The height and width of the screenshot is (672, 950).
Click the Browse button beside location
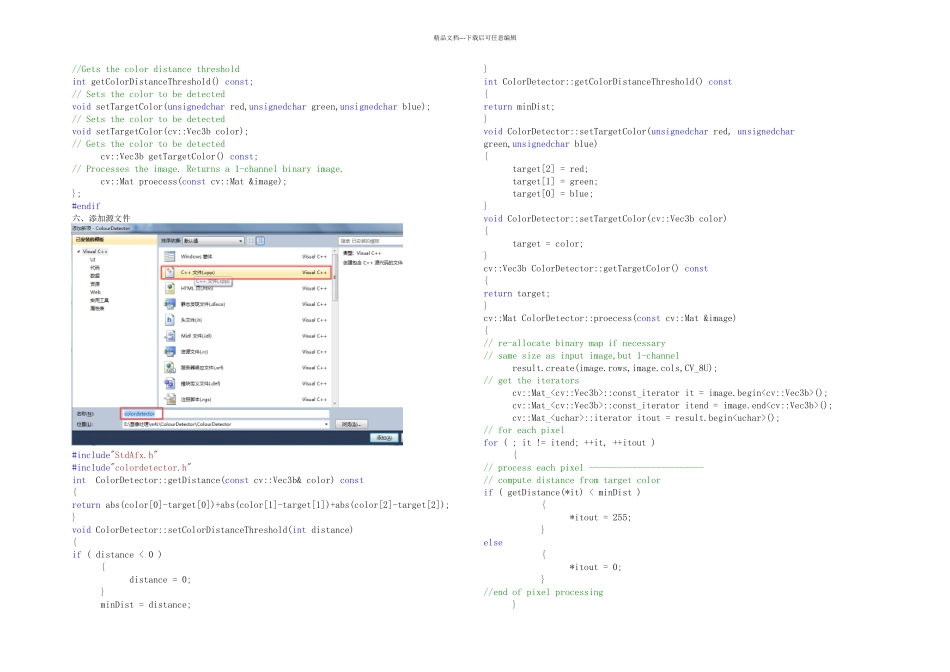(351, 424)
